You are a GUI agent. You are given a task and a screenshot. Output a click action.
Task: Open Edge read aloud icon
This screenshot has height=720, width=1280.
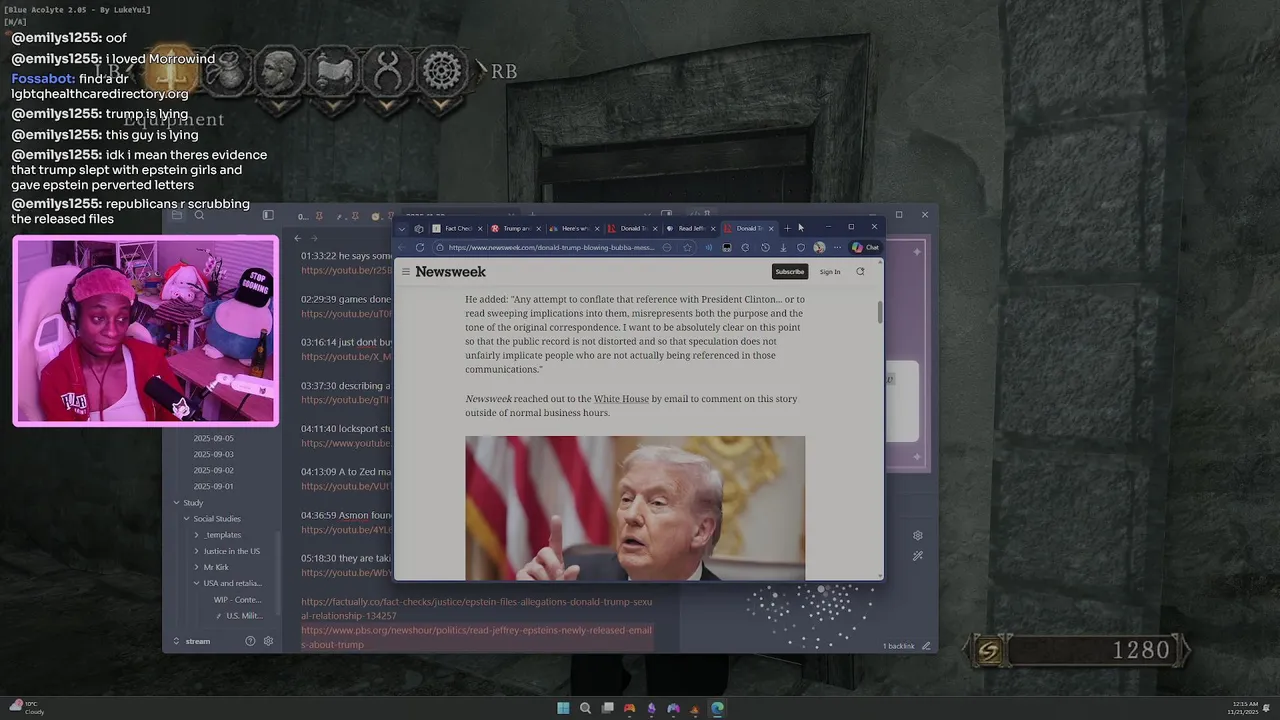709,247
